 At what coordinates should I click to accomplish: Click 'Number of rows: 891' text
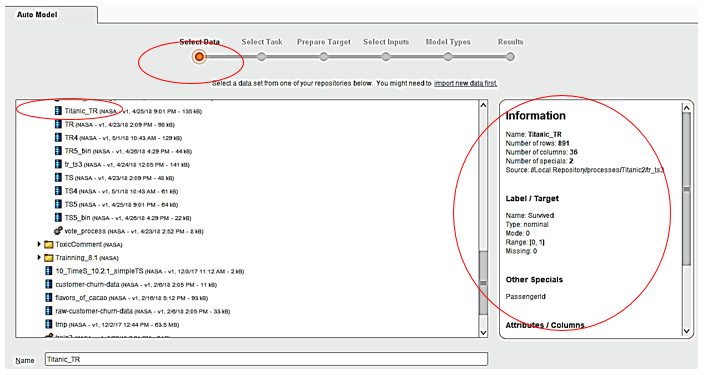537,143
